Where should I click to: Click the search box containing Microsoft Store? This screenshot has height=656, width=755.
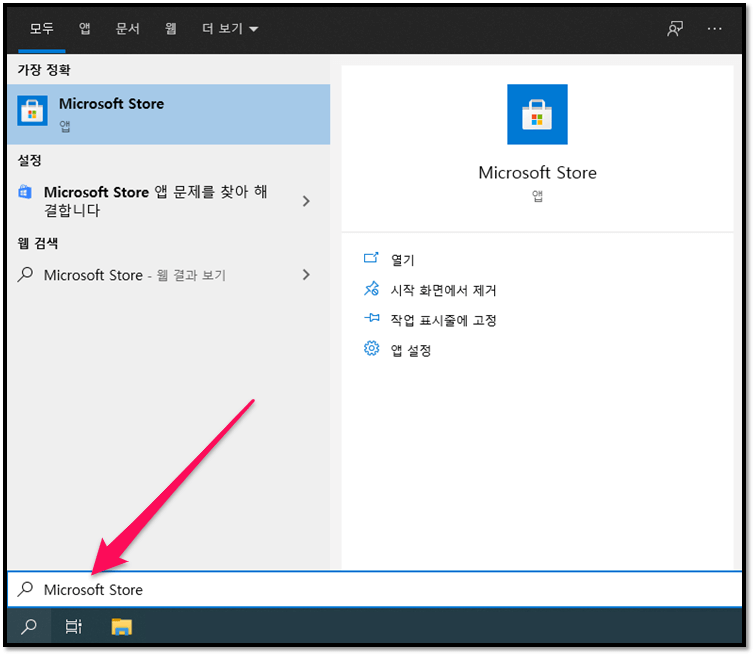coord(375,590)
